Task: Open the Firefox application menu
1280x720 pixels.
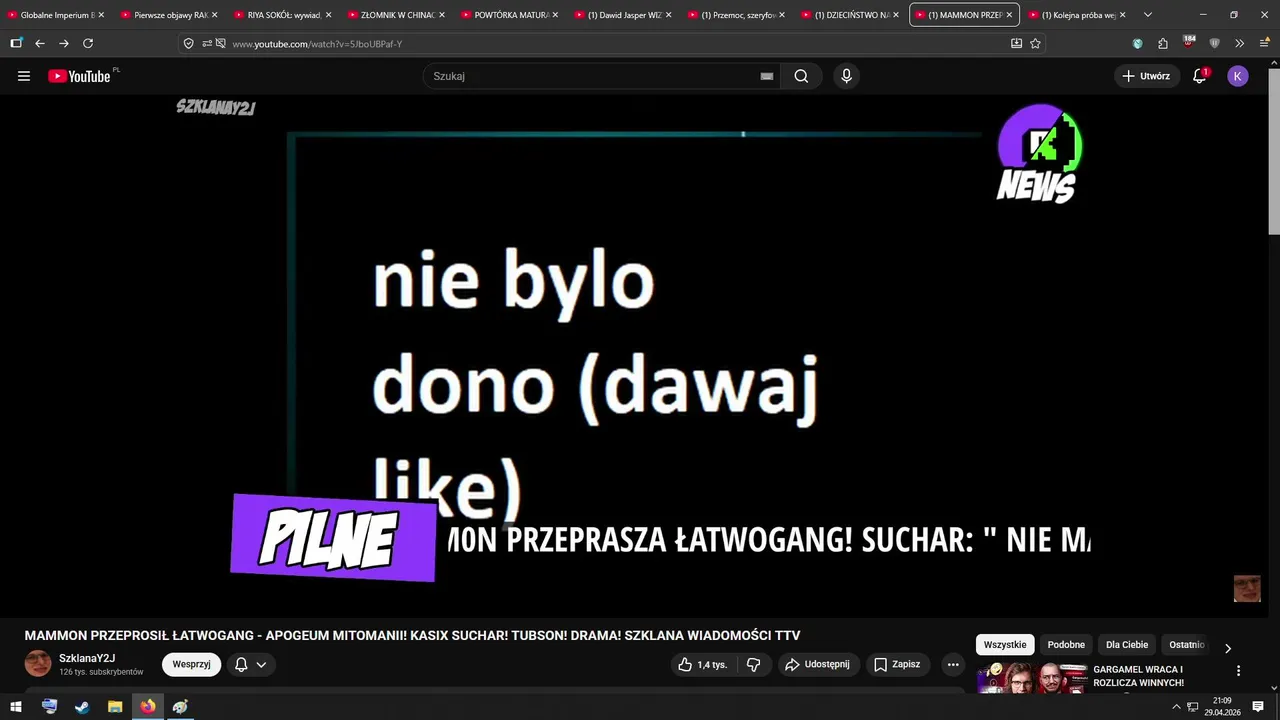Action: click(x=1264, y=44)
